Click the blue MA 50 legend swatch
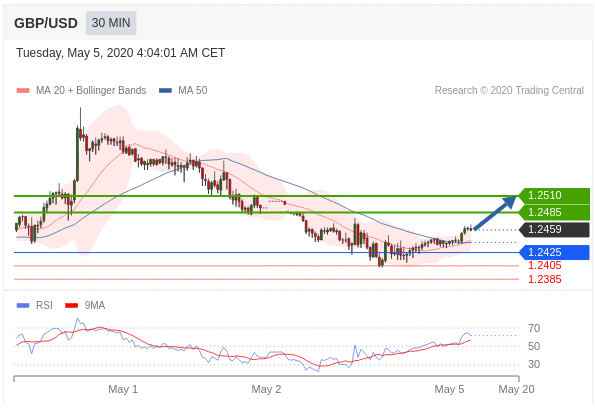Viewport: 595px width, 411px height. coord(165,90)
